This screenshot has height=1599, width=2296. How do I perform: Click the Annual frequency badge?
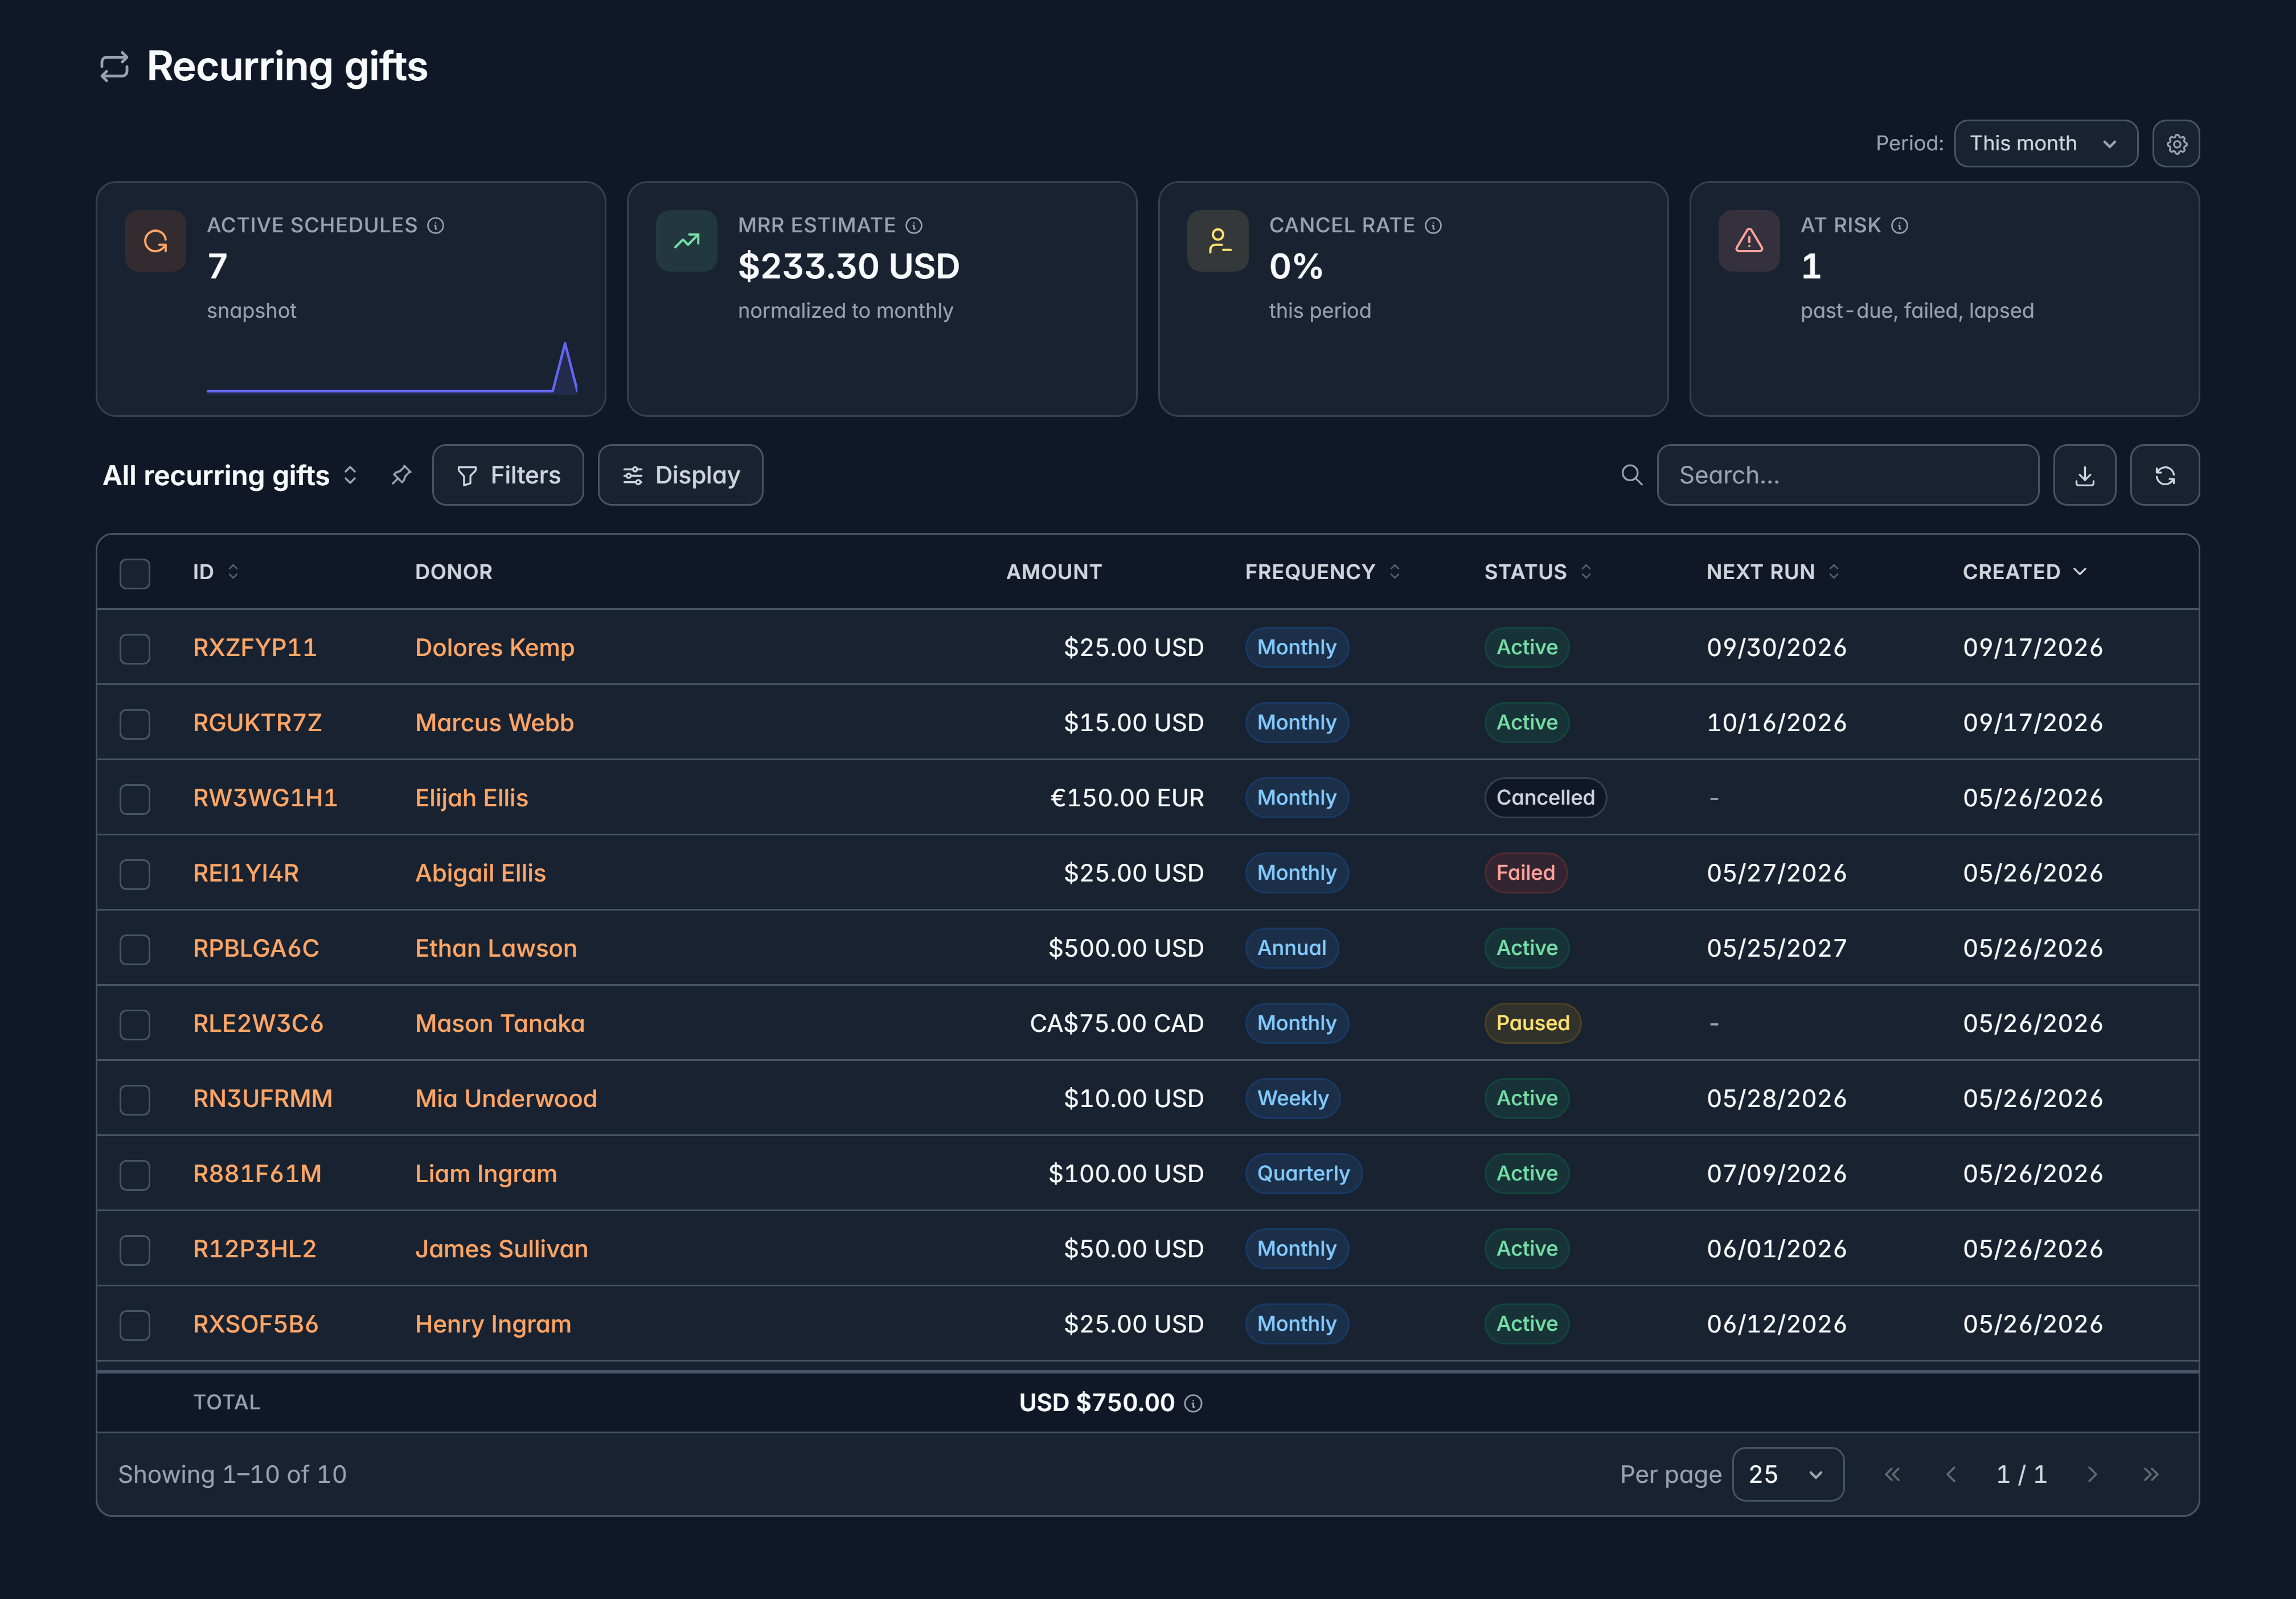(1291, 948)
